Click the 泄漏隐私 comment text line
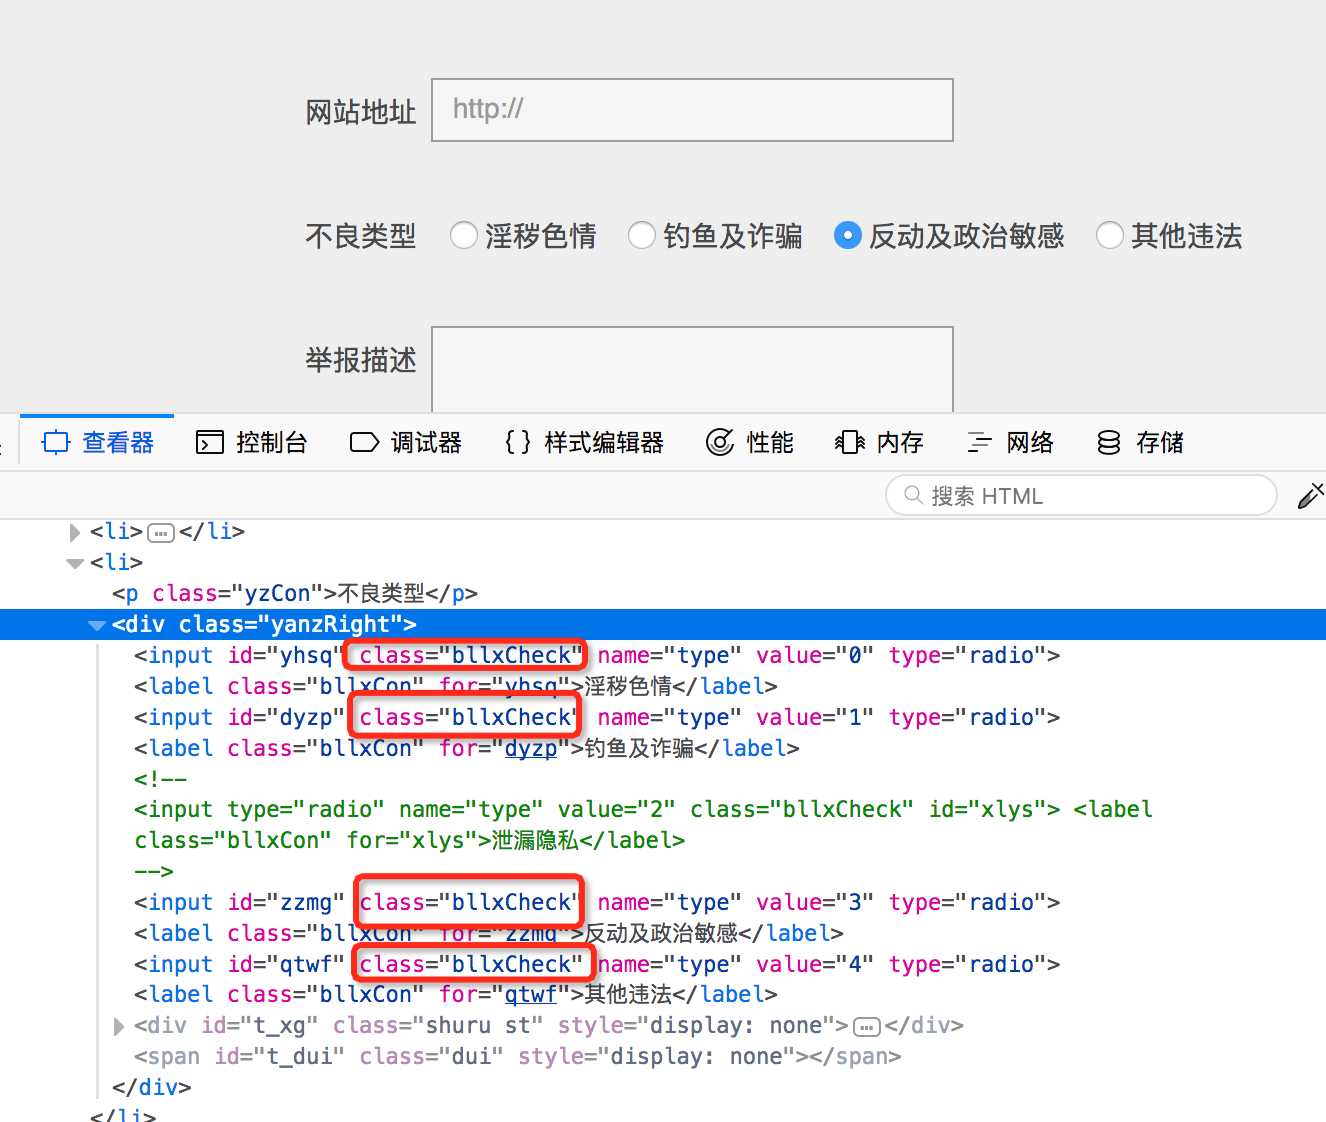The height and width of the screenshot is (1122, 1326). pos(410,841)
